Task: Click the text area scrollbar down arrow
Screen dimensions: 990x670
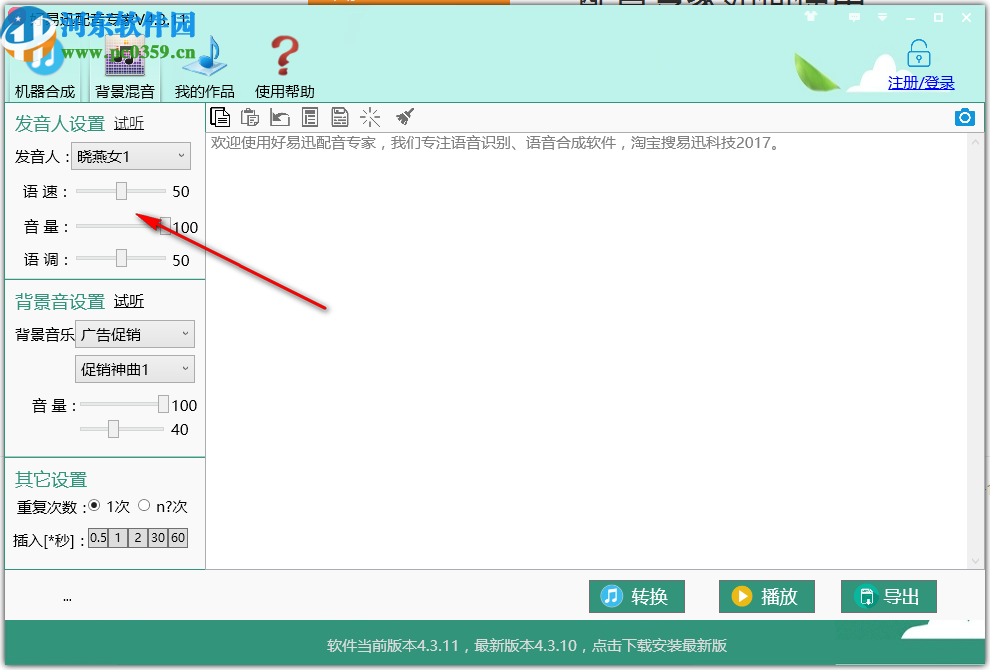Action: (x=975, y=561)
